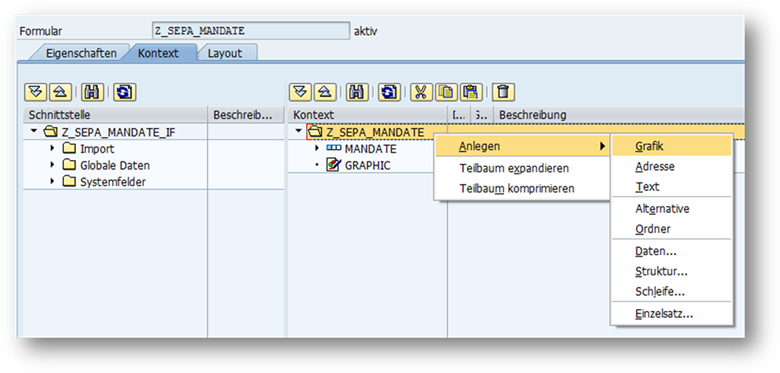Image resolution: width=780 pixels, height=373 pixels.
Task: Select Alternative from the submenu
Action: click(672, 209)
